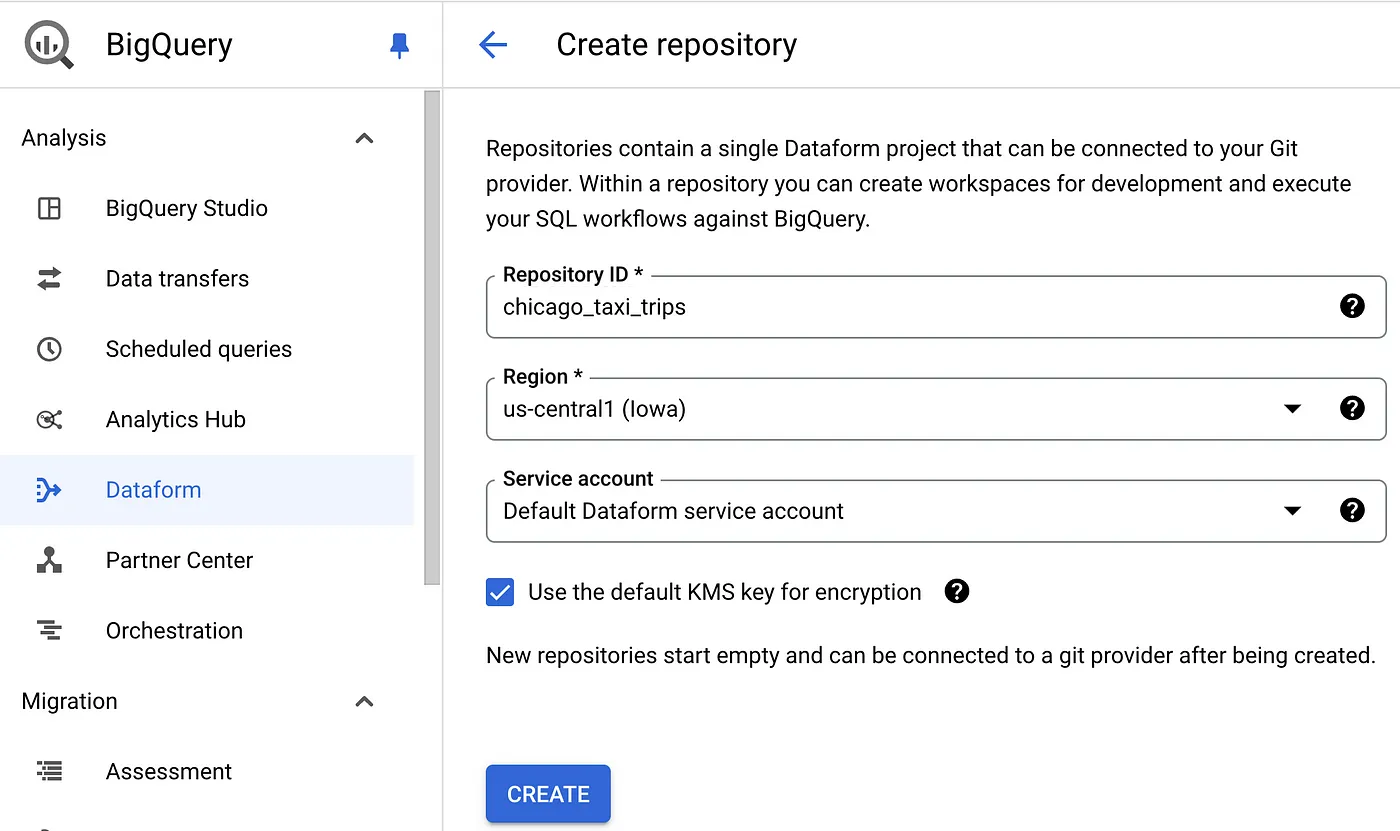Pin BigQuery using the pin icon
Image resolution: width=1400 pixels, height=831 pixels.
click(399, 44)
